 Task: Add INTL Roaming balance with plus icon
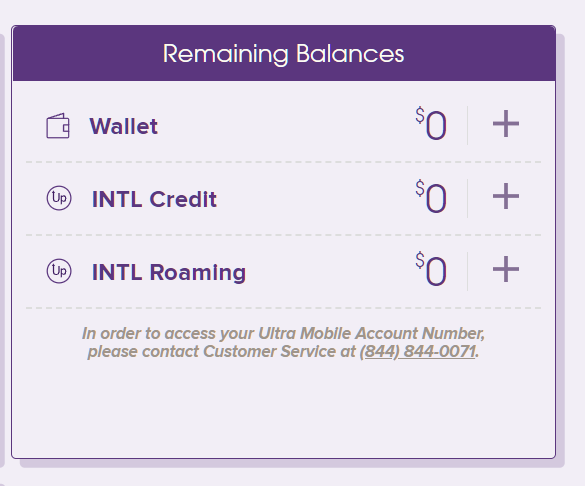coord(506,269)
